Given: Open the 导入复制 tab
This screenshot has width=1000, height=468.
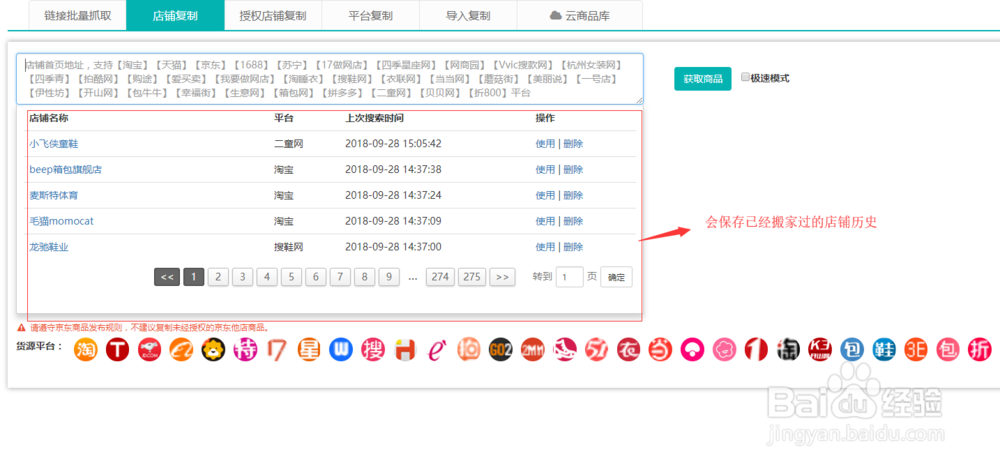Looking at the screenshot, I should [468, 15].
